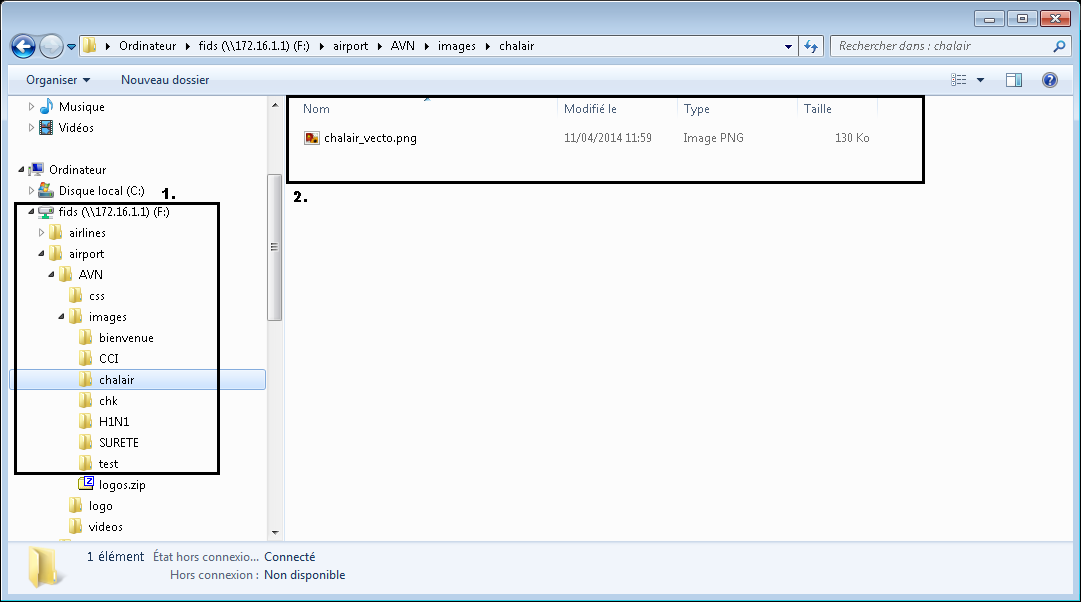Click the change view icon
This screenshot has width=1081, height=602.
click(x=960, y=80)
